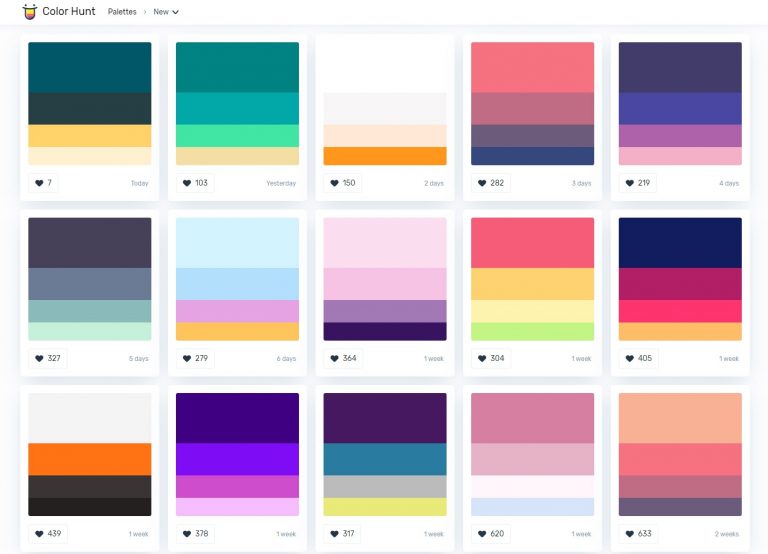This screenshot has height=554, width=768.
Task: Toggle like on the 439-likes palette
Action: [40, 533]
